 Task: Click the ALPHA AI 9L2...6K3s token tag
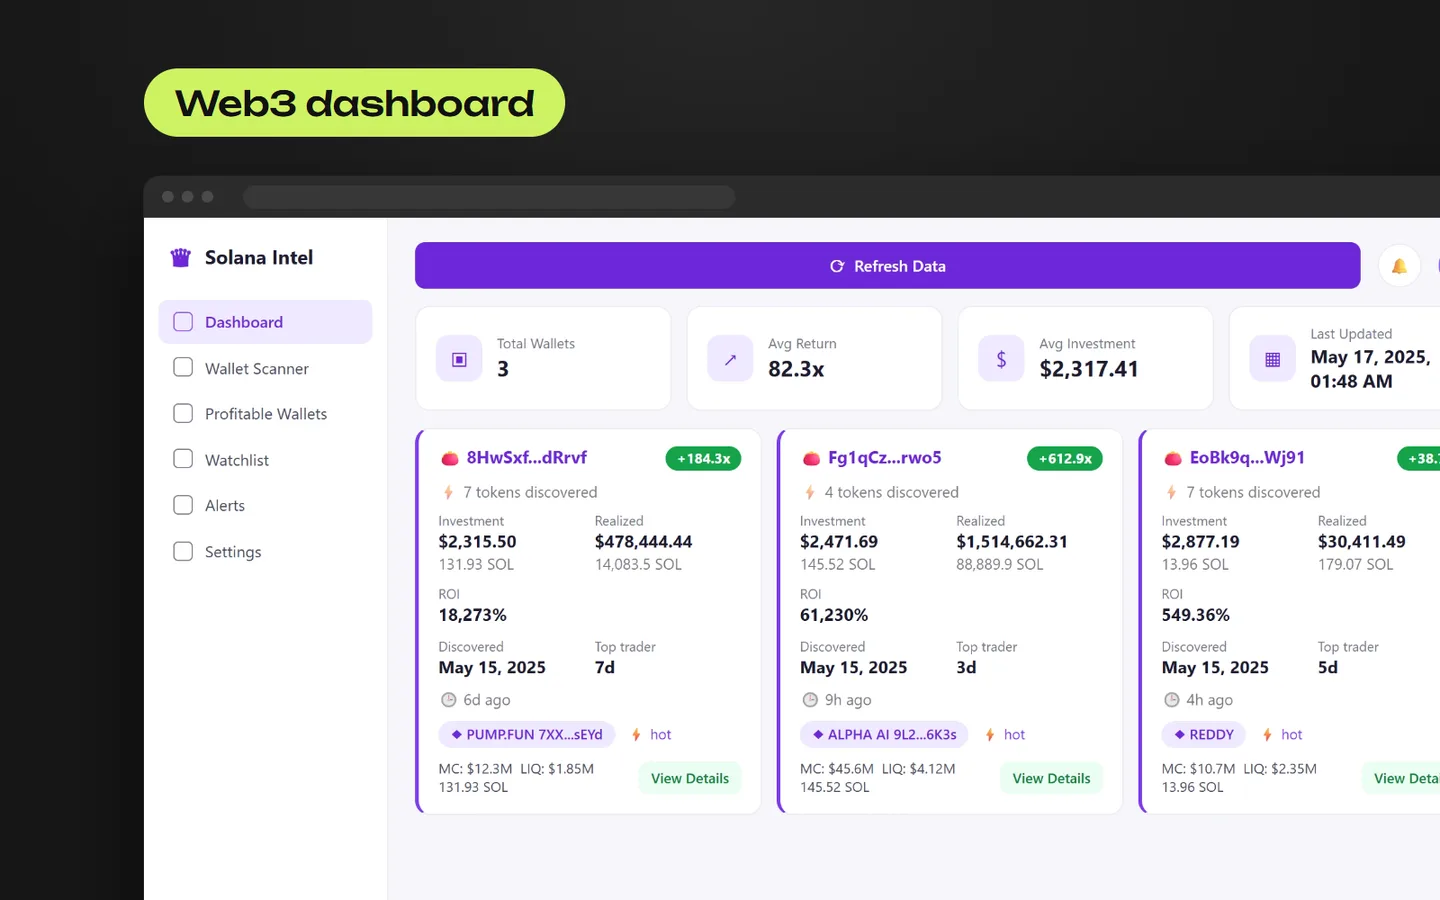(x=884, y=735)
